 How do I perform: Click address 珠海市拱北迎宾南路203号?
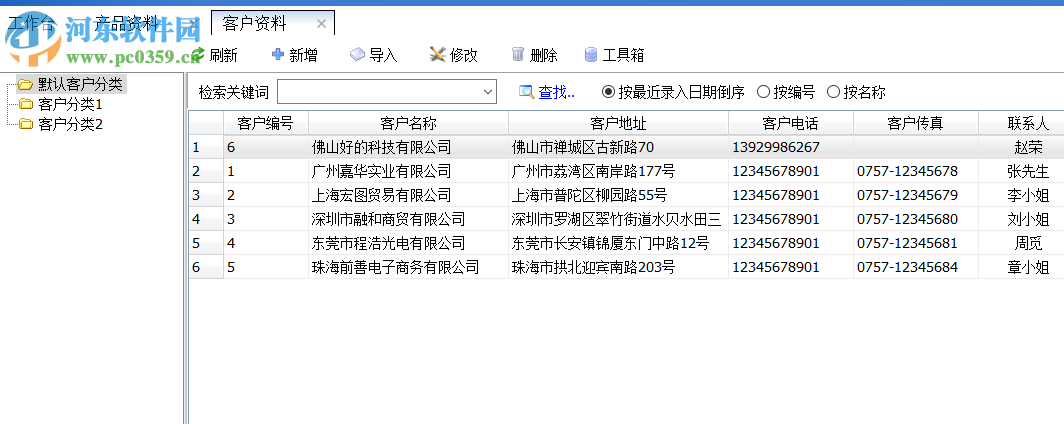[x=593, y=267]
